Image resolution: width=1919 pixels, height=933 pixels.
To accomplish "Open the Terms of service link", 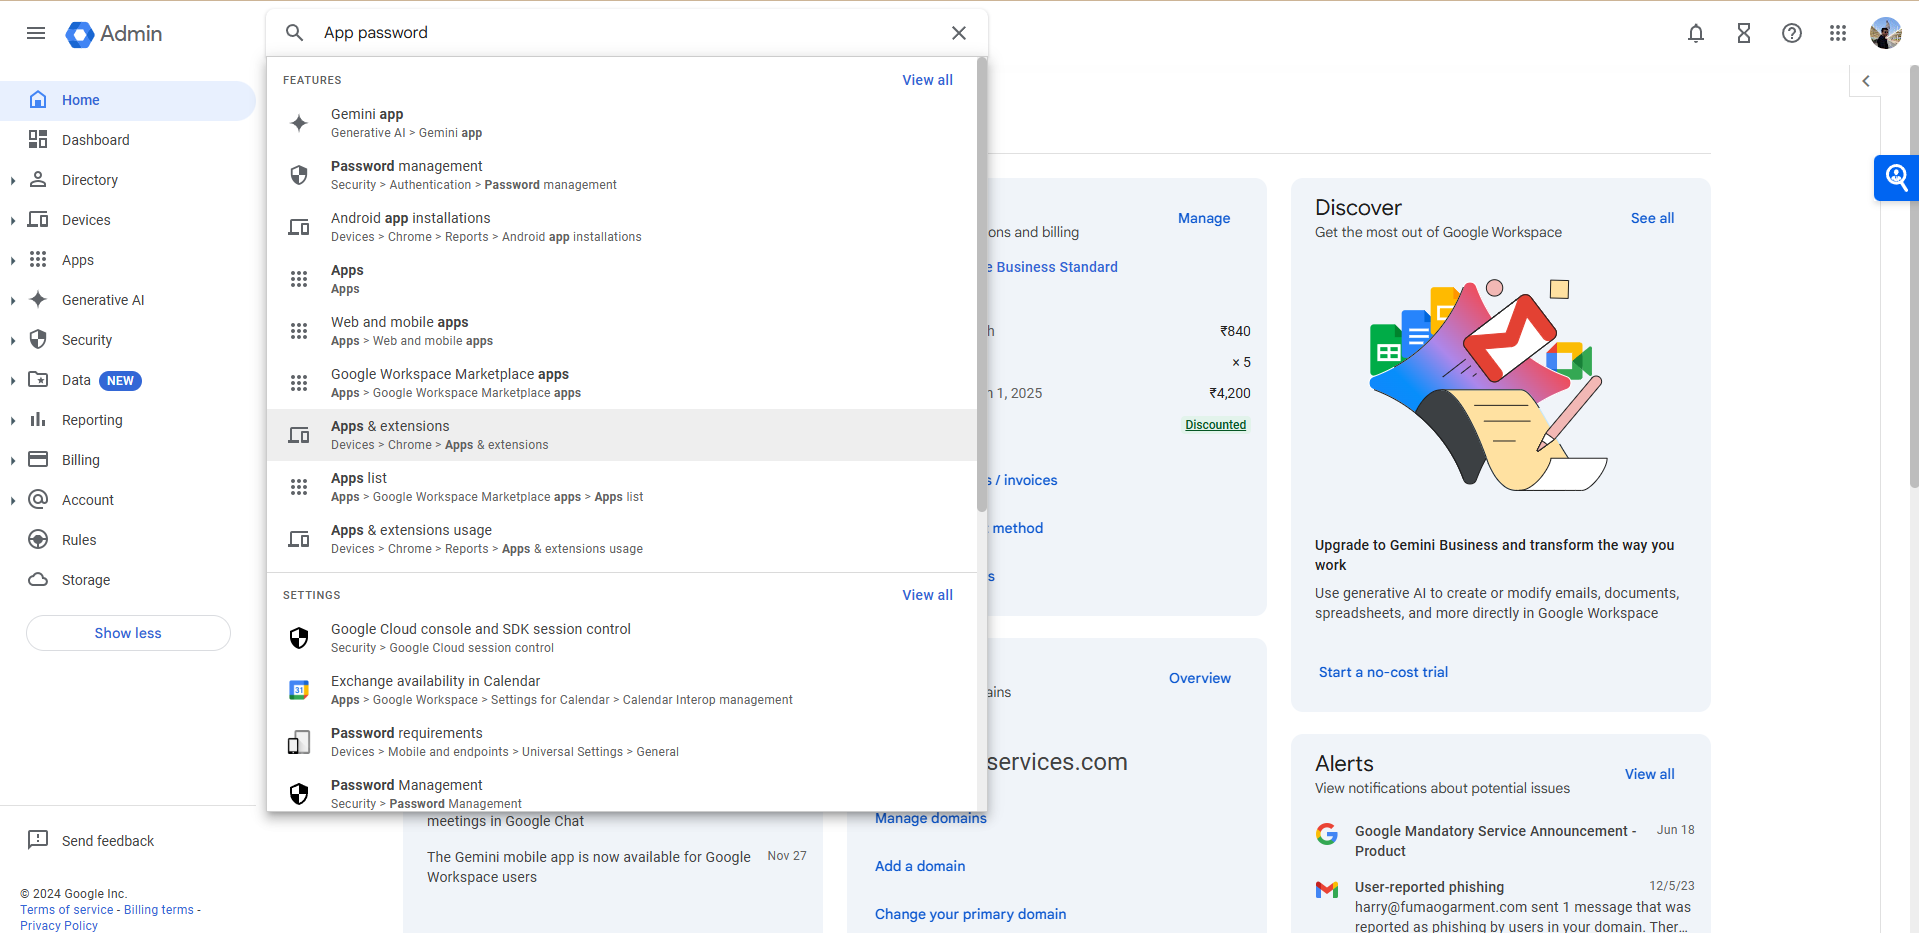I will [67, 910].
